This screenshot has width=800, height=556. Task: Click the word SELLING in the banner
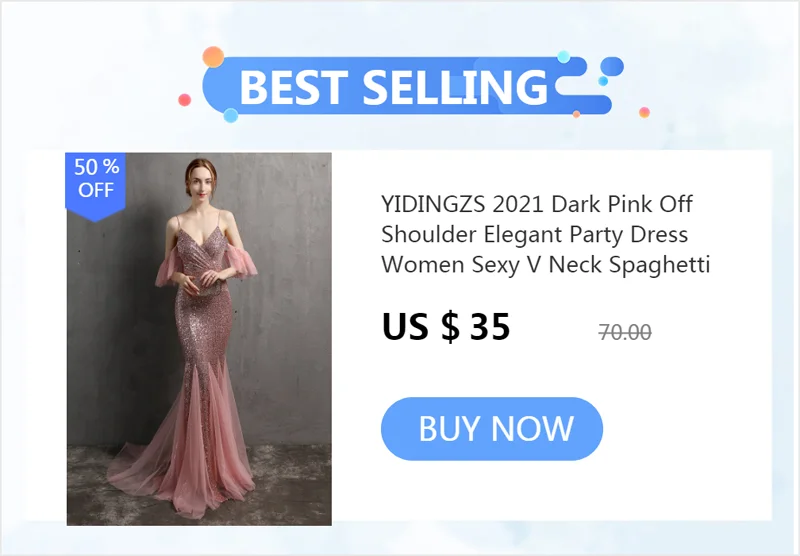point(455,87)
